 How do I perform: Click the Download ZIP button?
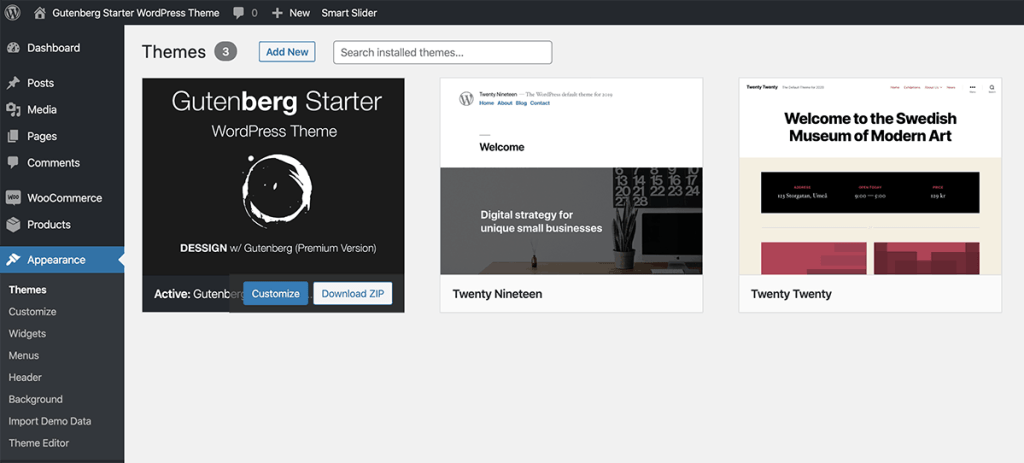(x=353, y=293)
